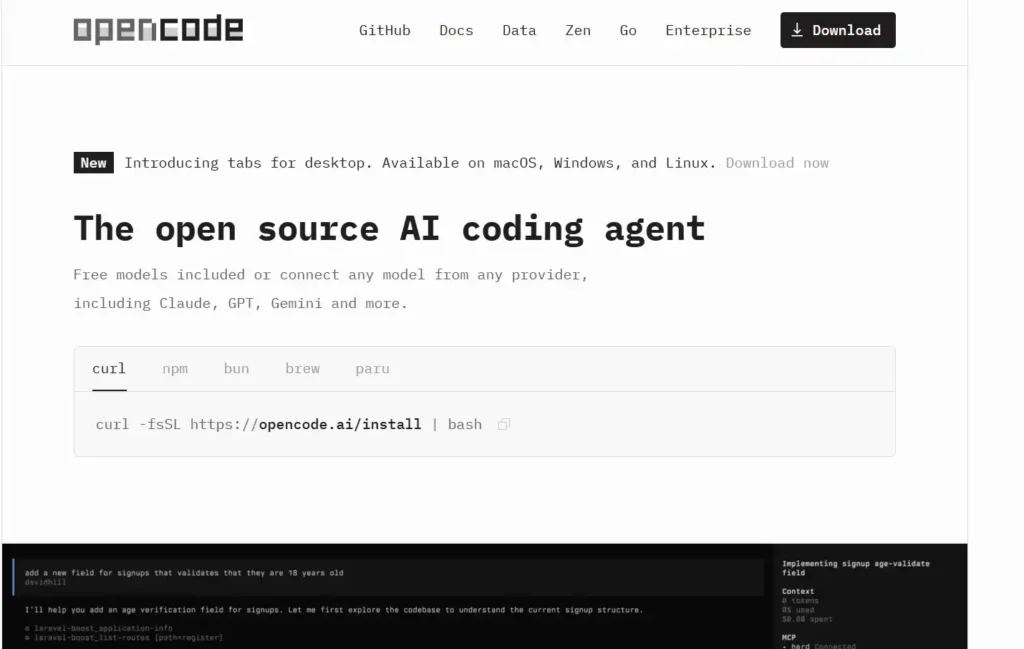Open the Zen nav link
The width and height of the screenshot is (1024, 649).
pyautogui.click(x=578, y=30)
